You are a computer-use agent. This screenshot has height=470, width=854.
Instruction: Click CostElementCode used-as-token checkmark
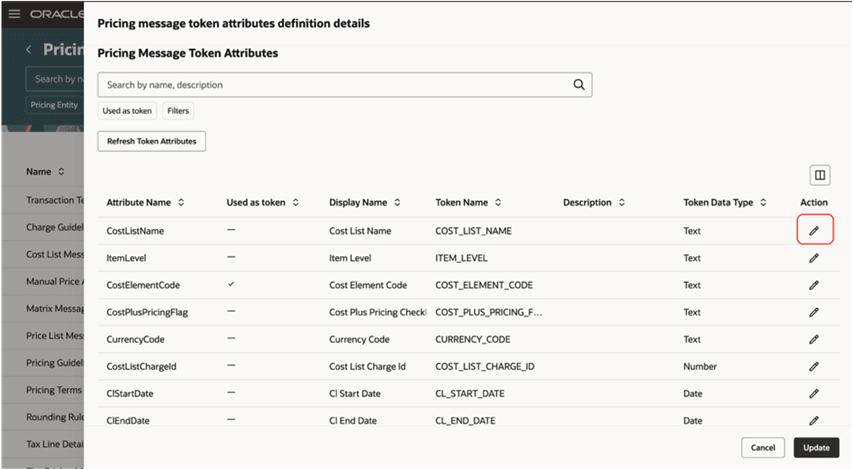point(231,284)
